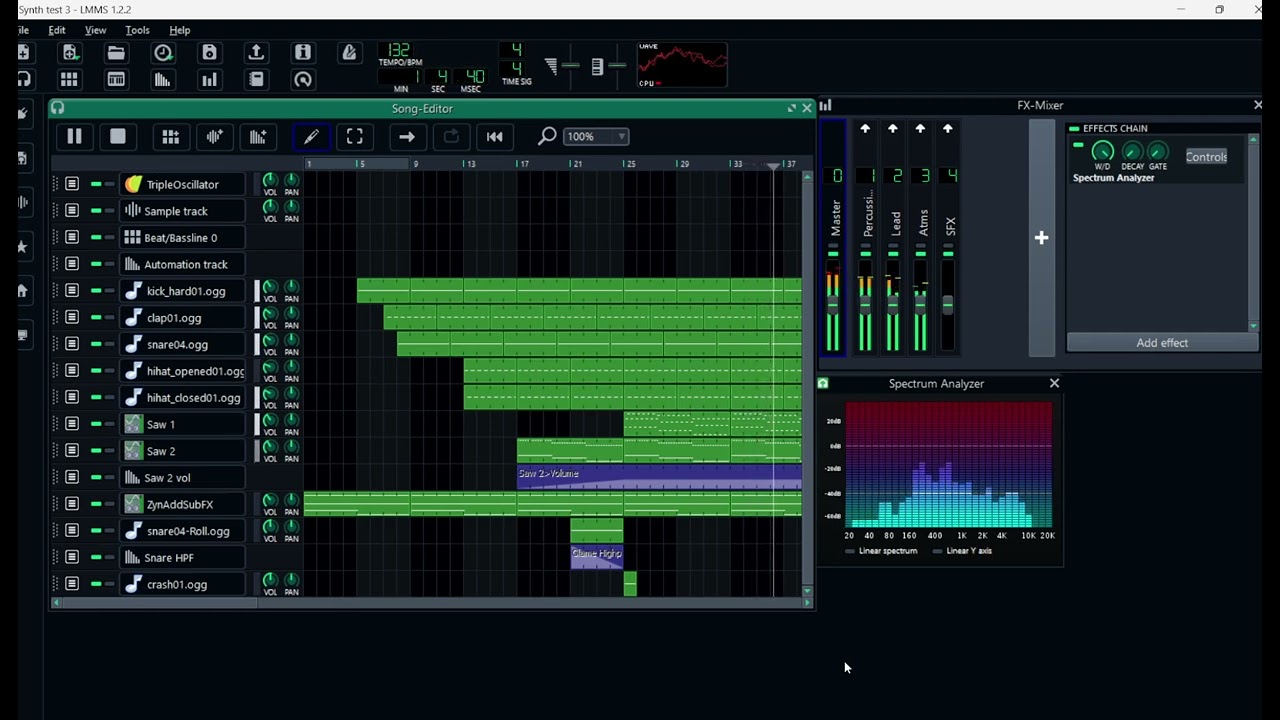Click the Export project upload icon
This screenshot has height=720, width=1280.
(256, 53)
